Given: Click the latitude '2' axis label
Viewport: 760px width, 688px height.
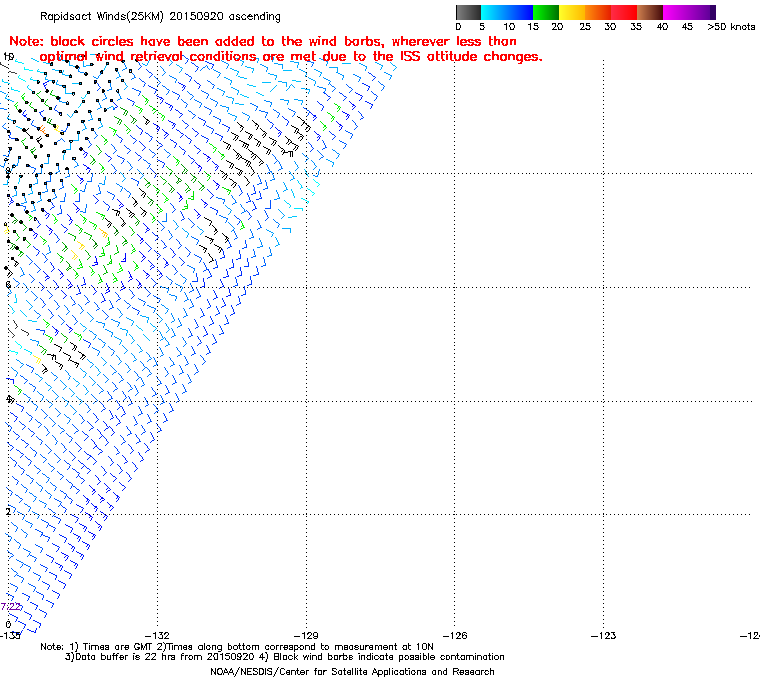Looking at the screenshot, I should pos(8,512).
